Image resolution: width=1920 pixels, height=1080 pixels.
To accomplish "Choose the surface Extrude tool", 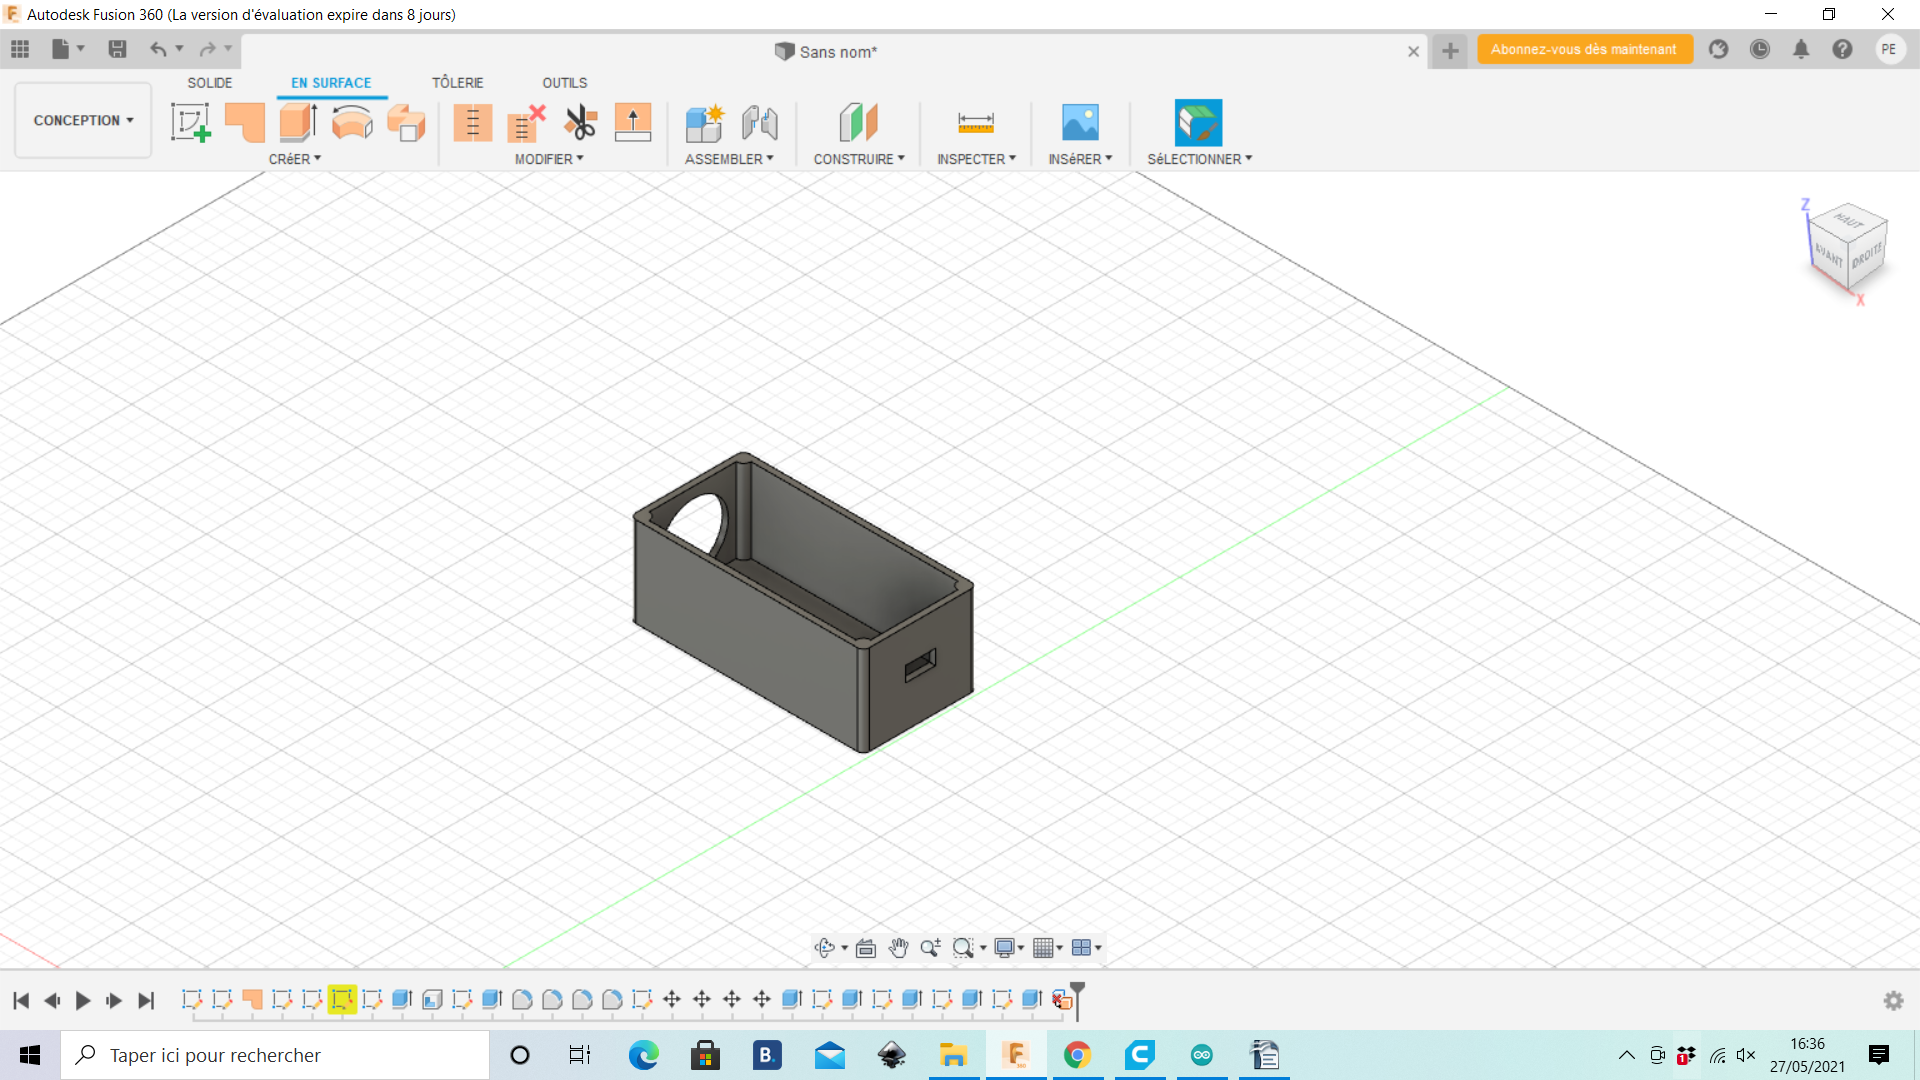I will (299, 123).
